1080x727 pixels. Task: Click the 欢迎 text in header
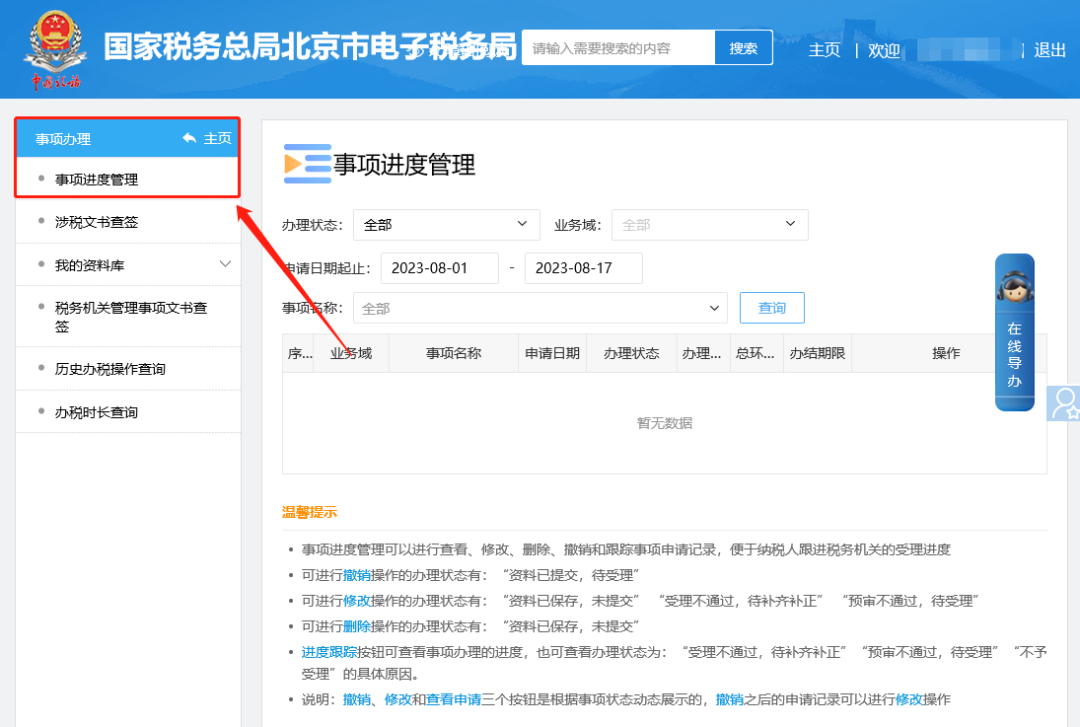884,50
